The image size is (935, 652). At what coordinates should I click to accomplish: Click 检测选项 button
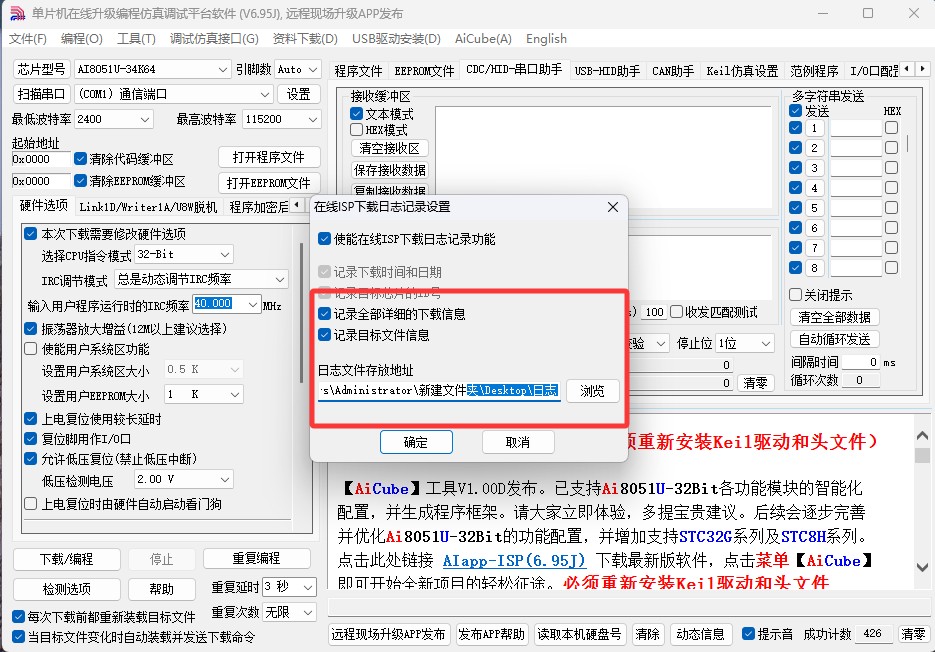click(x=67, y=589)
